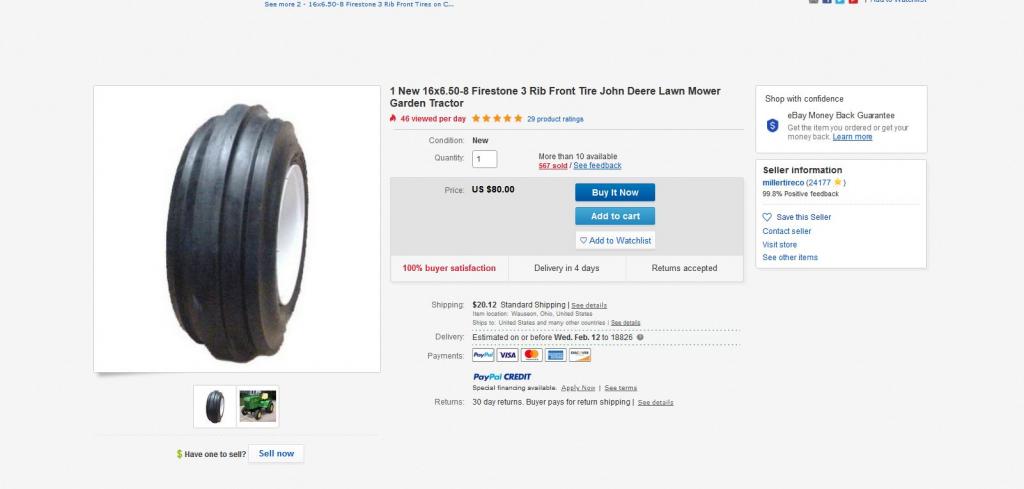Open the 29 product ratings link
Viewport: 1024px width, 489px height.
tap(555, 119)
